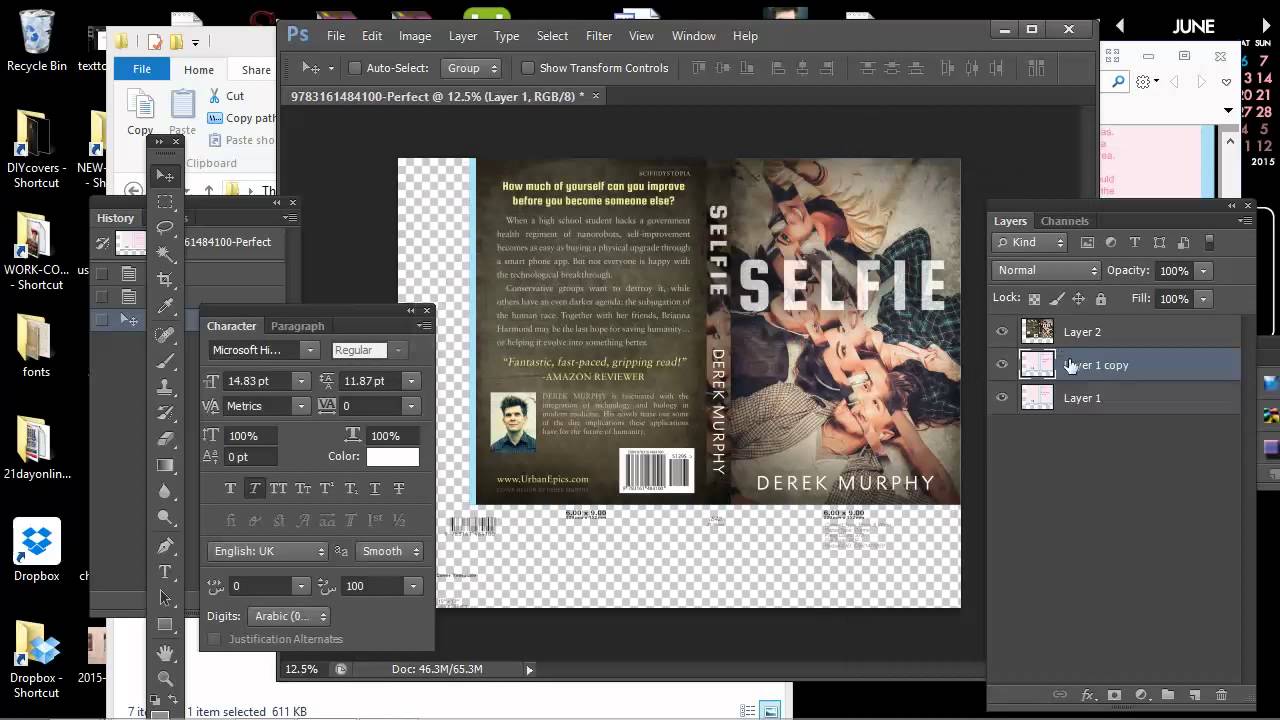Open the Normal blend mode dropdown

(x=1046, y=271)
